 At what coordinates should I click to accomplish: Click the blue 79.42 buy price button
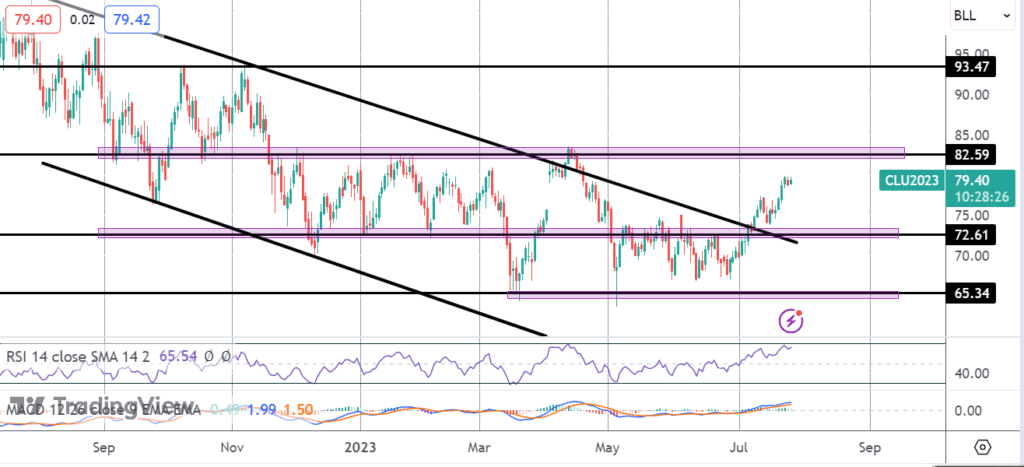132,18
